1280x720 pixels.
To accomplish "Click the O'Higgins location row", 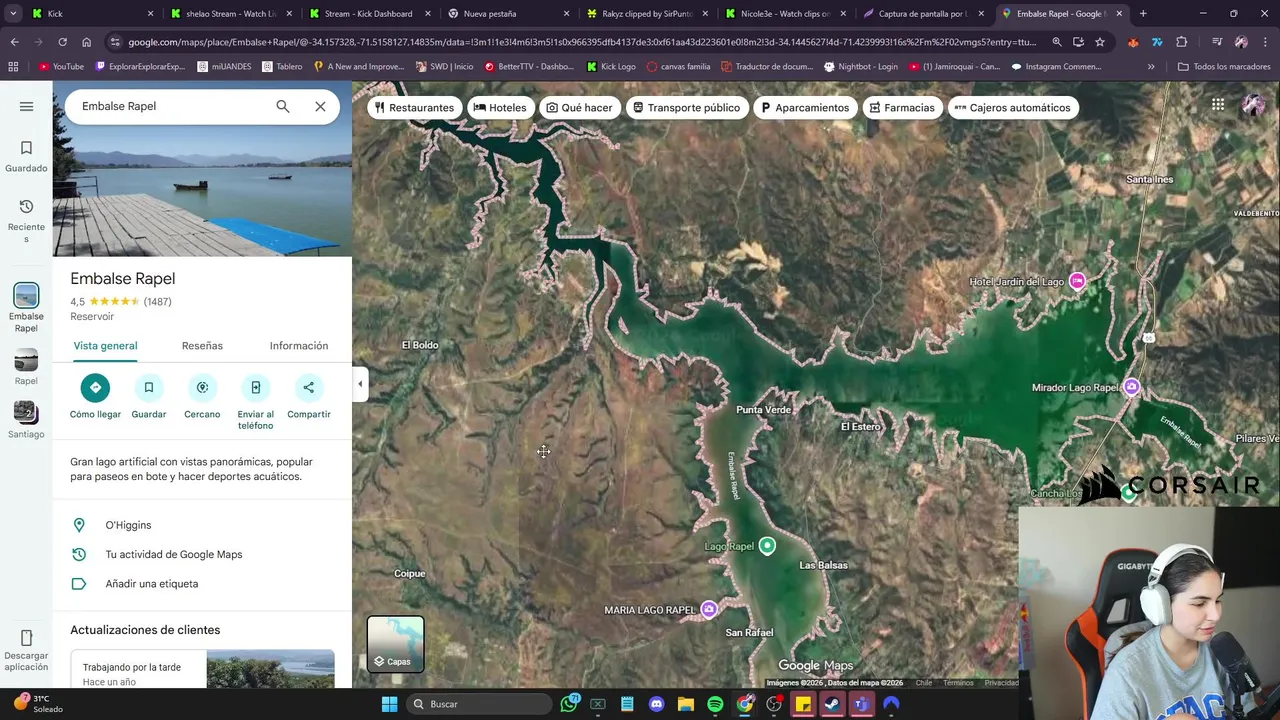I will (202, 525).
